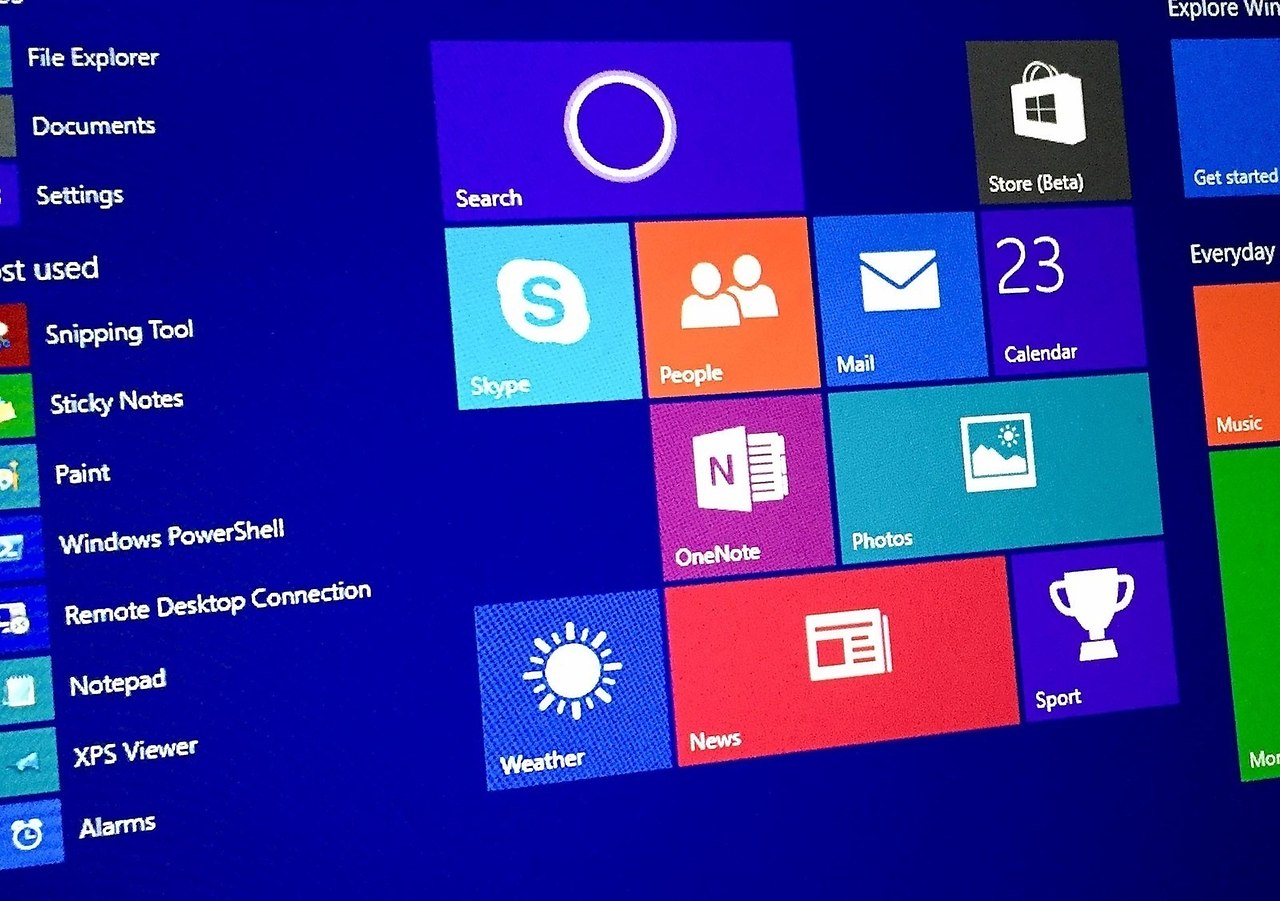Open the Search tile with Cortana ring

(618, 130)
